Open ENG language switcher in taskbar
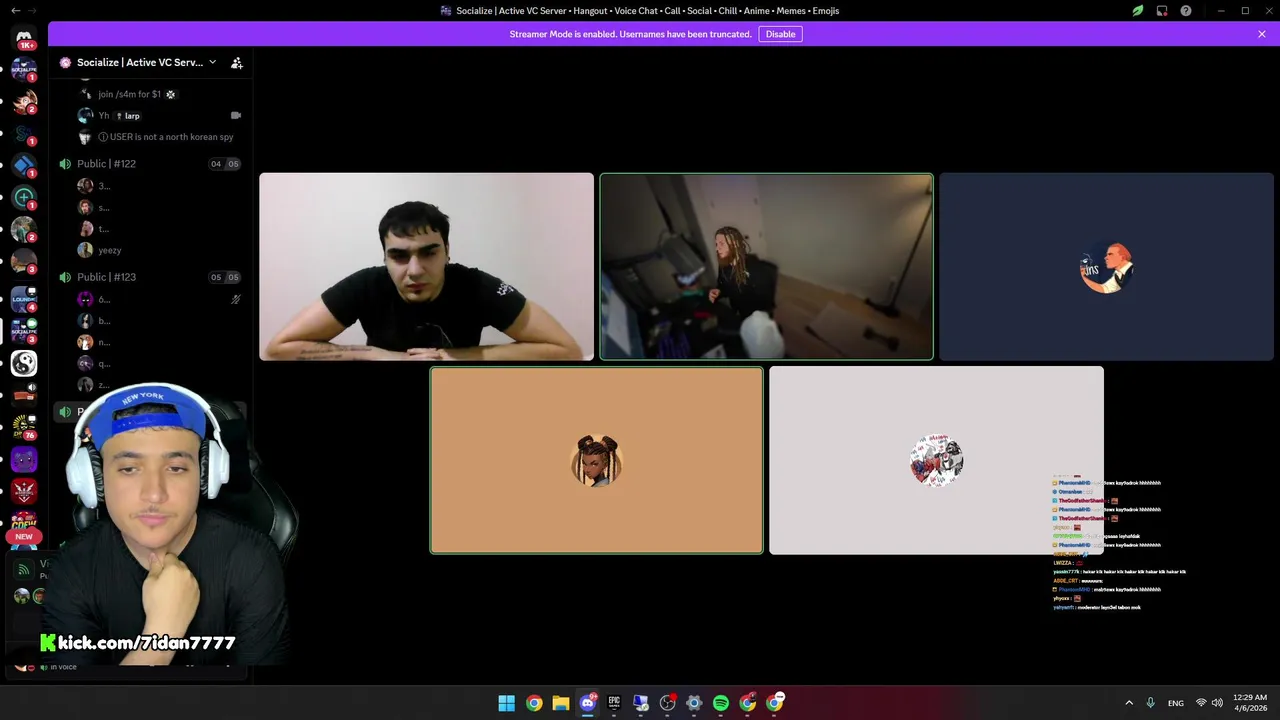Image resolution: width=1280 pixels, height=720 pixels. point(1176,703)
